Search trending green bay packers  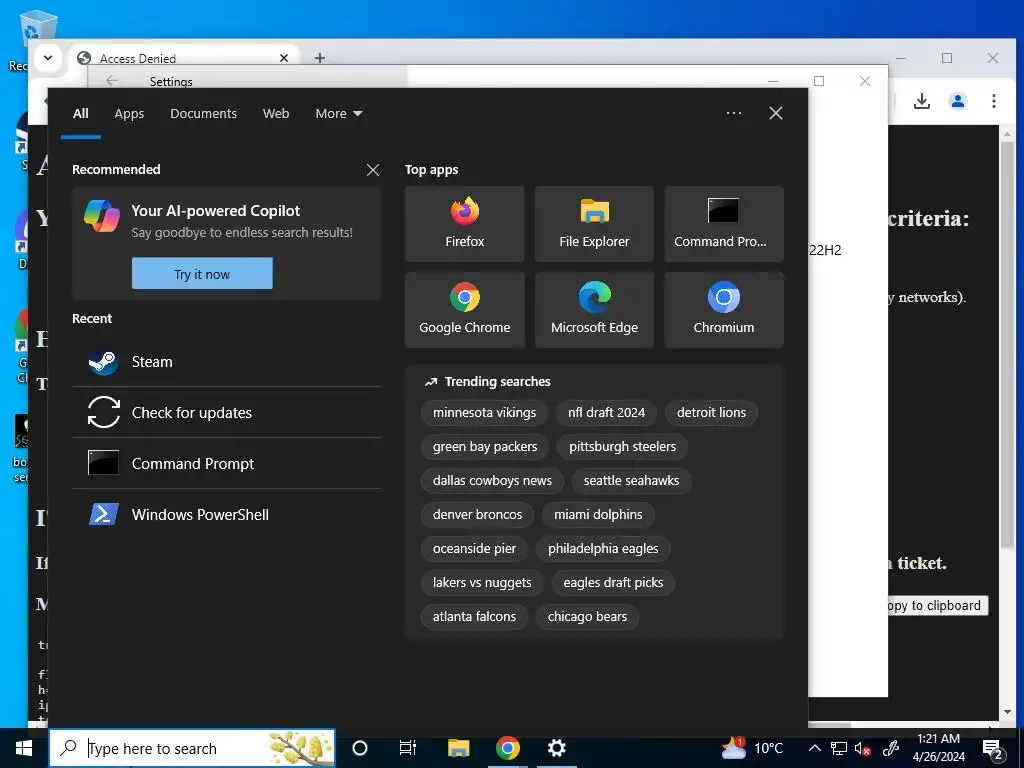(485, 447)
